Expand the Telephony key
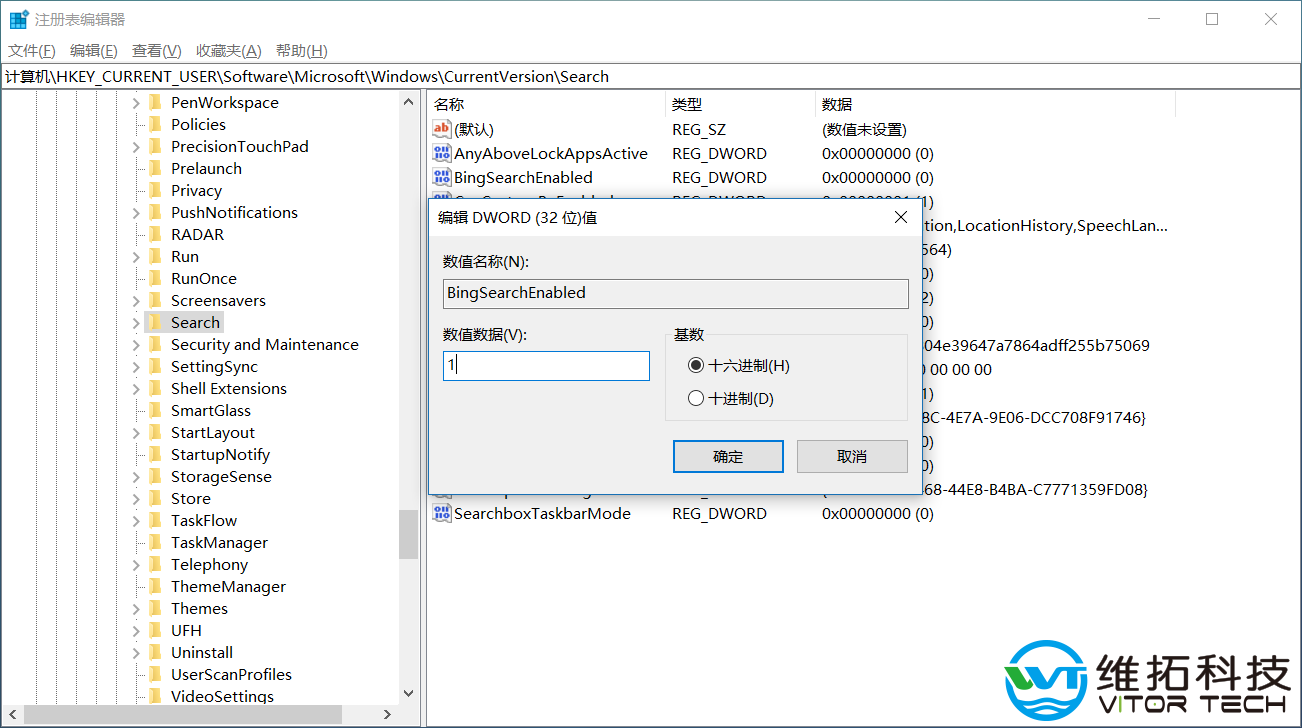The height and width of the screenshot is (728, 1302). [136, 564]
